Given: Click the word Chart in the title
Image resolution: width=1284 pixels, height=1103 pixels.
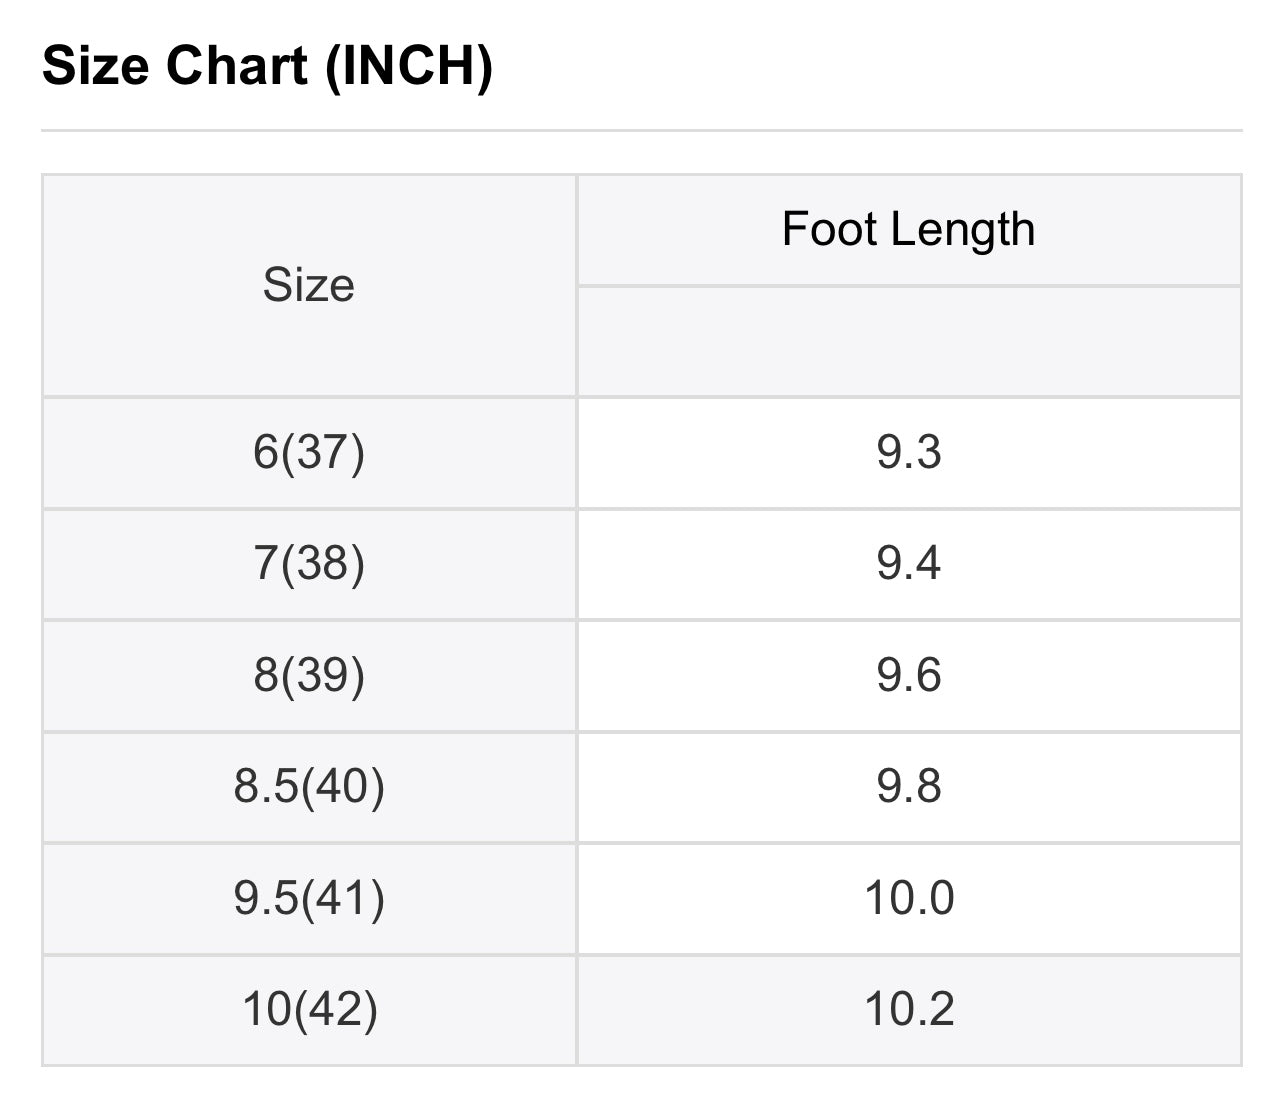Looking at the screenshot, I should click(238, 66).
